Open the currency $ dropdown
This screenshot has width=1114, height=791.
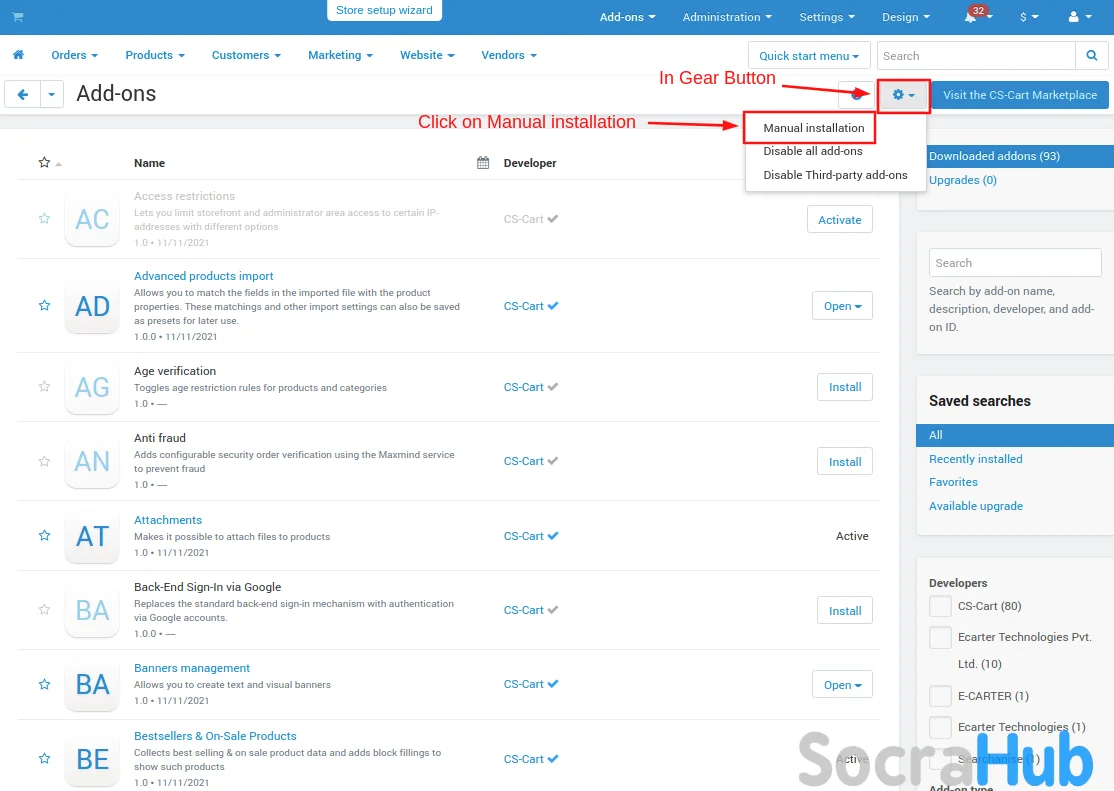[1029, 17]
